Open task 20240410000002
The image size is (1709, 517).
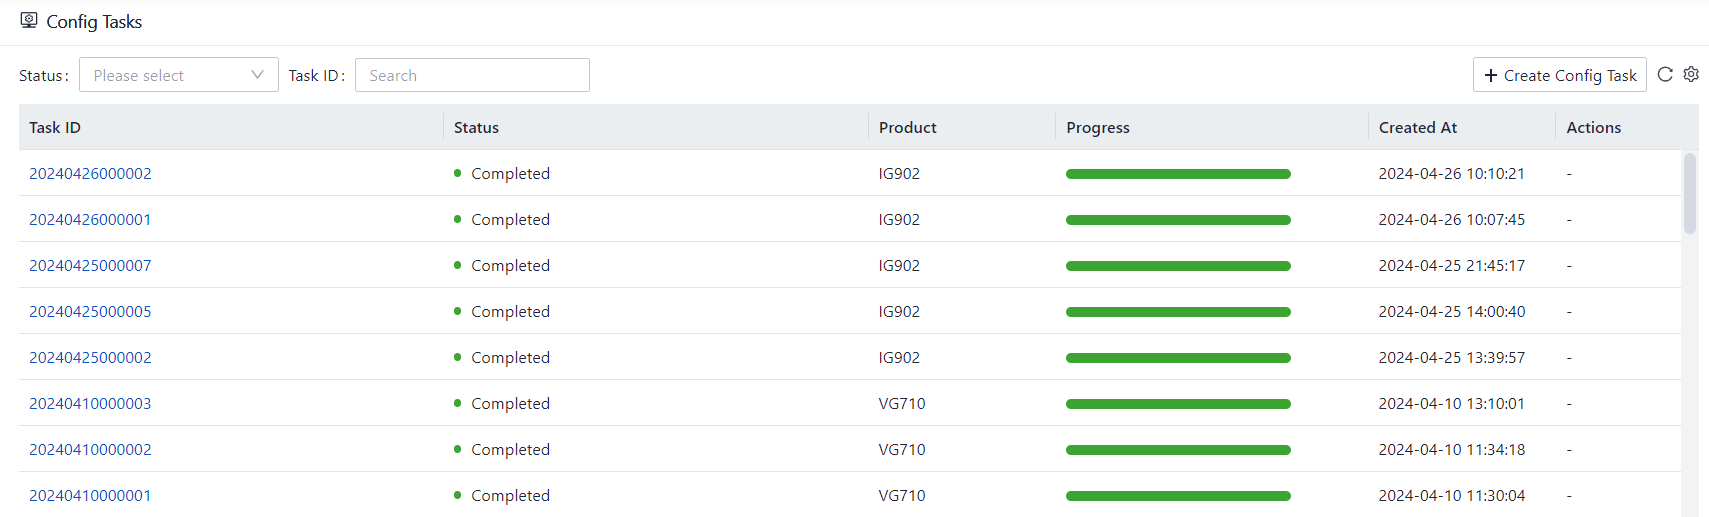tap(90, 449)
